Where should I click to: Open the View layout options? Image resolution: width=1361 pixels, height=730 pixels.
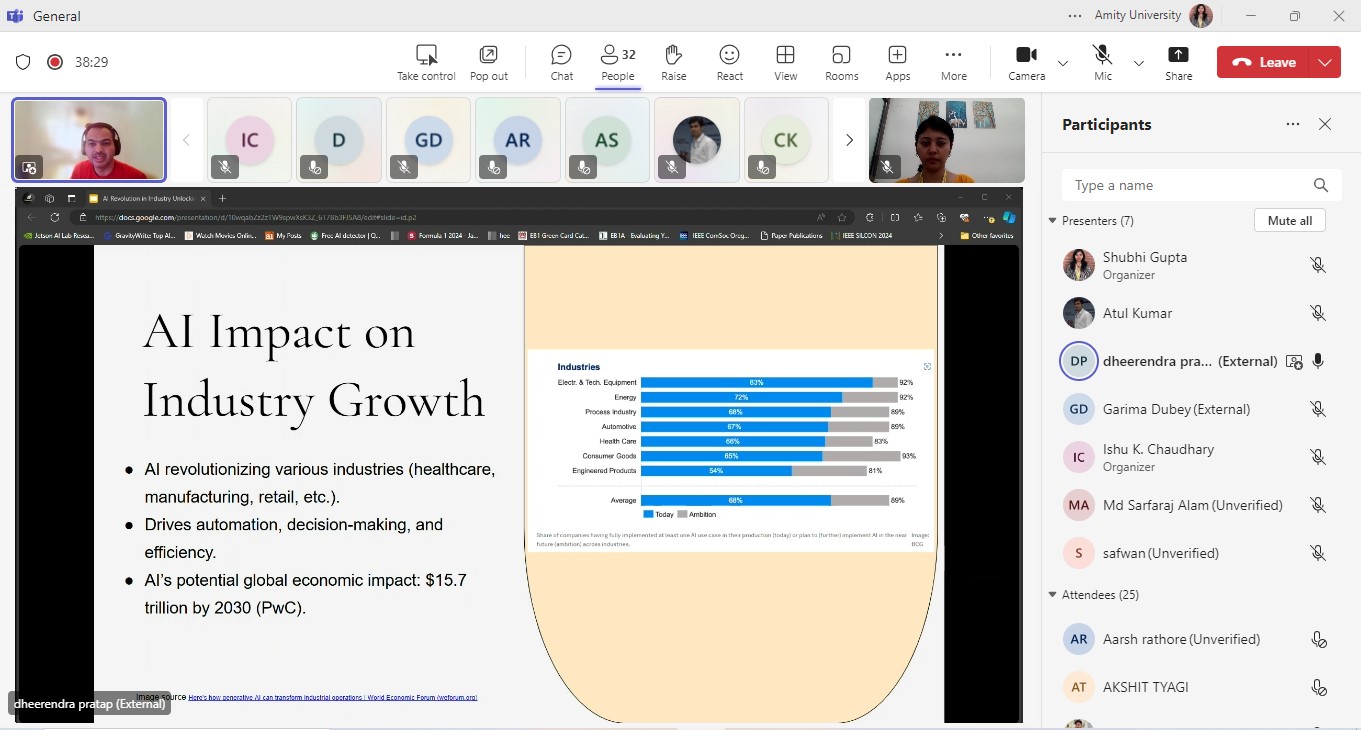pos(786,62)
